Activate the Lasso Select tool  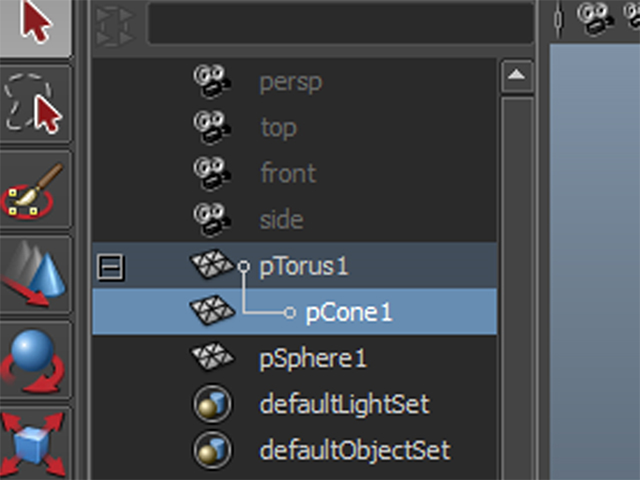coord(35,105)
